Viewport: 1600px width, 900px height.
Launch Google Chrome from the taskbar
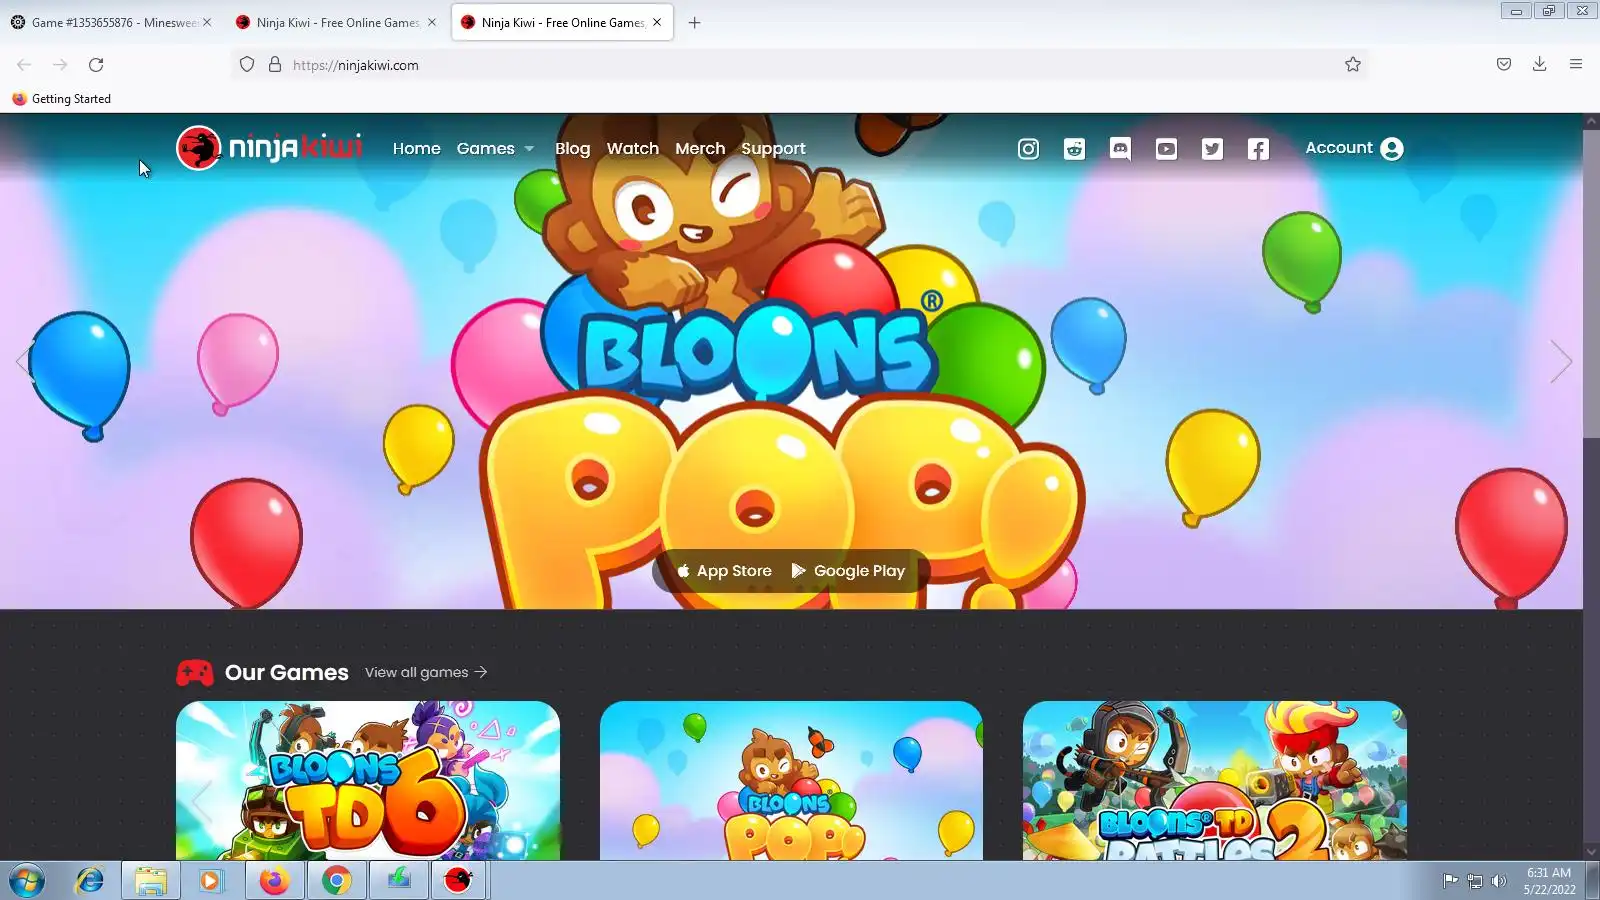tap(337, 881)
